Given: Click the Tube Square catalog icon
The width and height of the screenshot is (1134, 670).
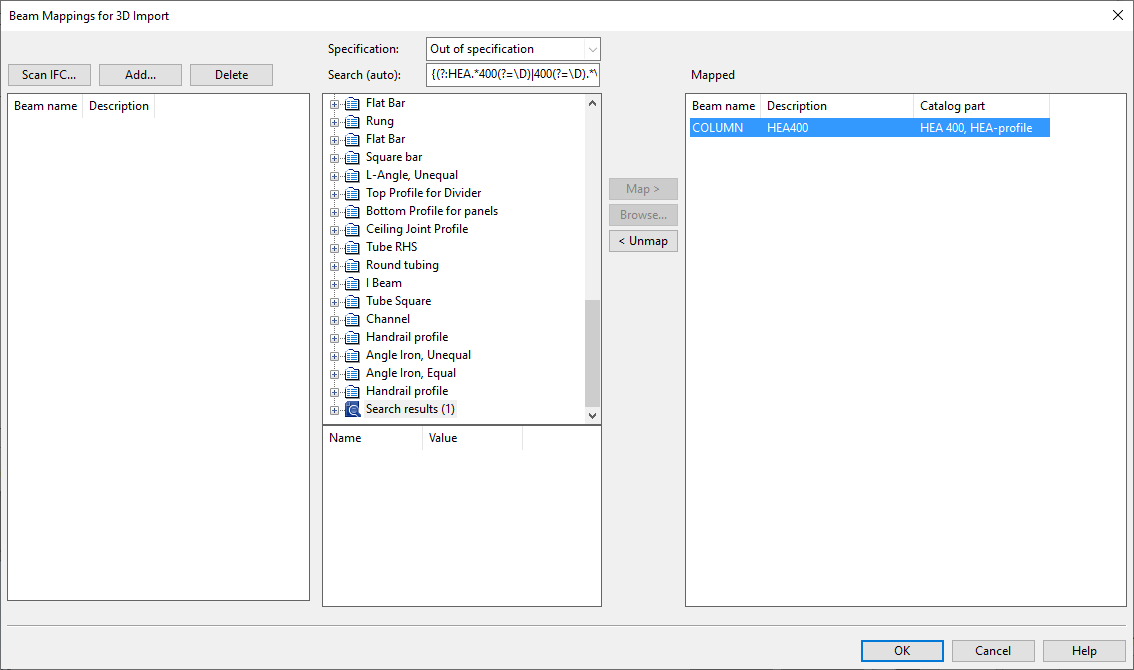Looking at the screenshot, I should tap(352, 301).
